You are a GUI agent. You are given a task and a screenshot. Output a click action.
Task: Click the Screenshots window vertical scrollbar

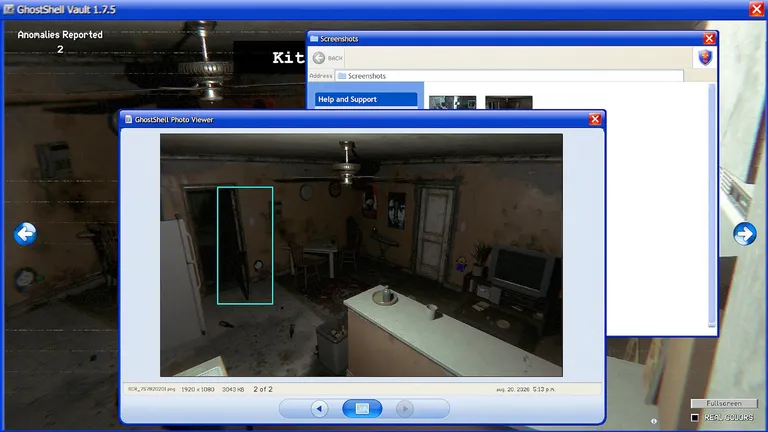[x=712, y=205]
